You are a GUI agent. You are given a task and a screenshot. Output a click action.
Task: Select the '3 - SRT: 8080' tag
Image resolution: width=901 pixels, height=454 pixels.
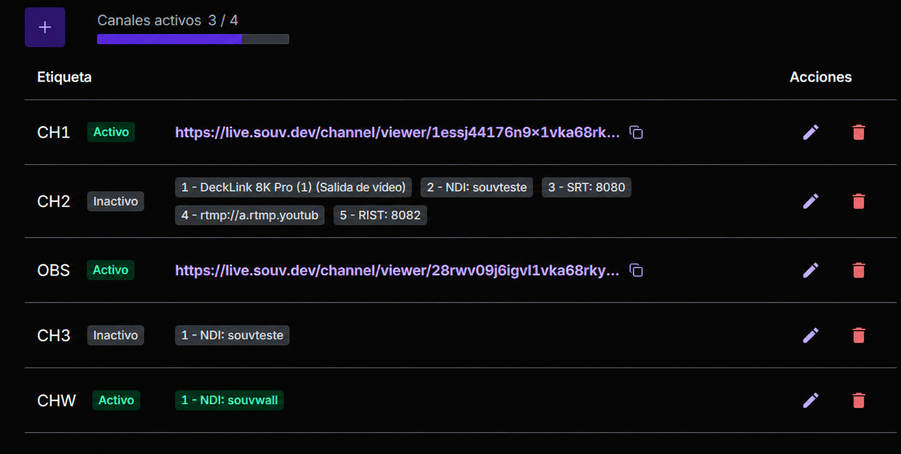point(587,187)
